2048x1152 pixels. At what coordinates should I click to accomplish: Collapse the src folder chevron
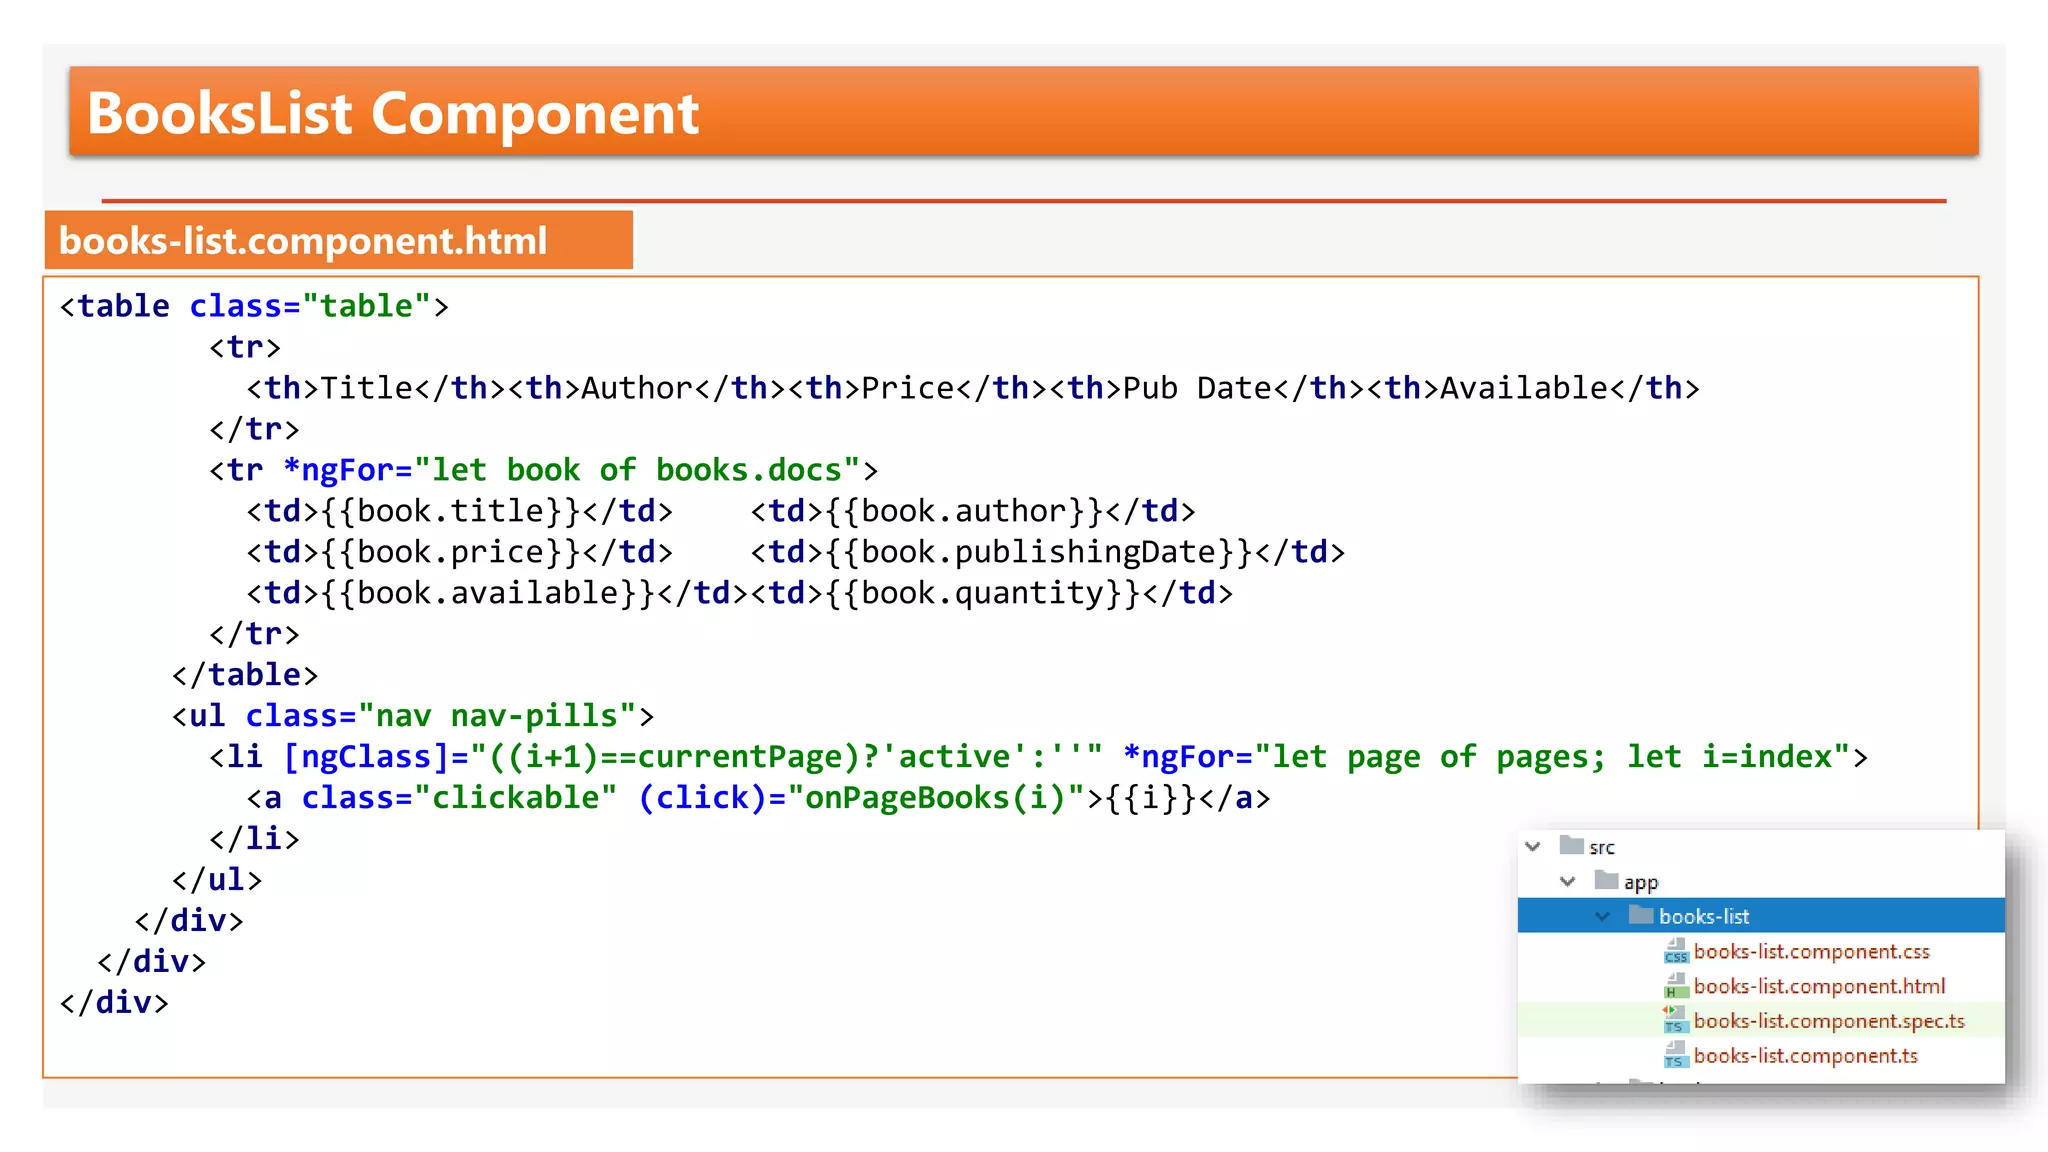1532,847
